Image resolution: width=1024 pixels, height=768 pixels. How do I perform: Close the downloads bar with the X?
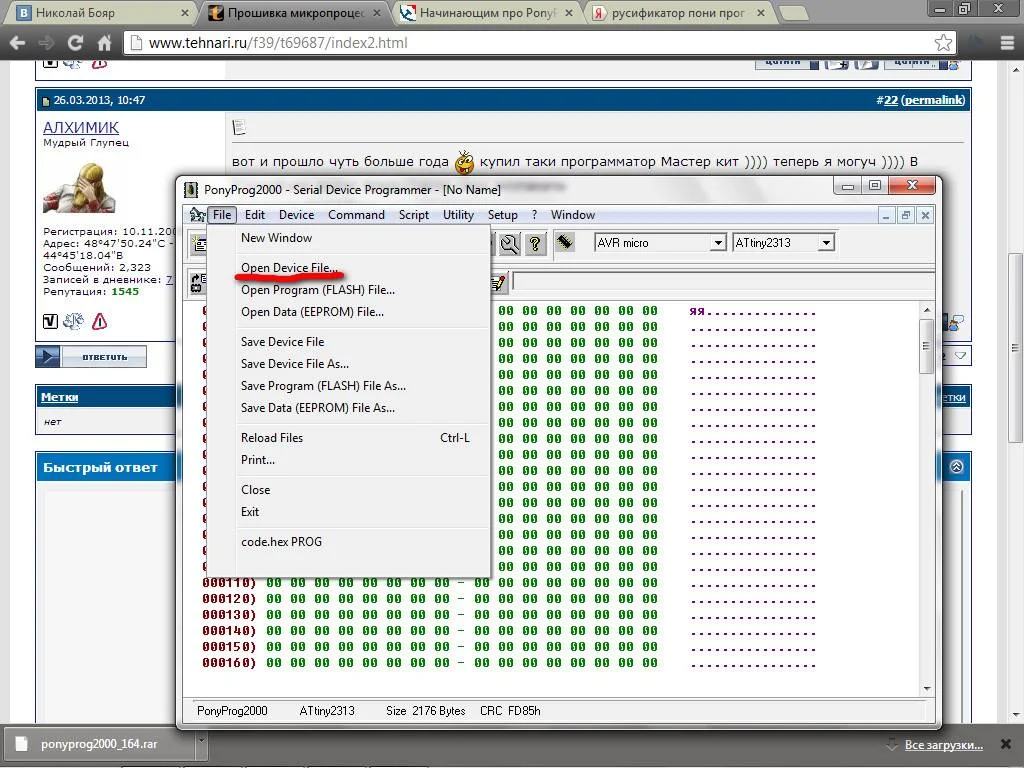[1006, 744]
